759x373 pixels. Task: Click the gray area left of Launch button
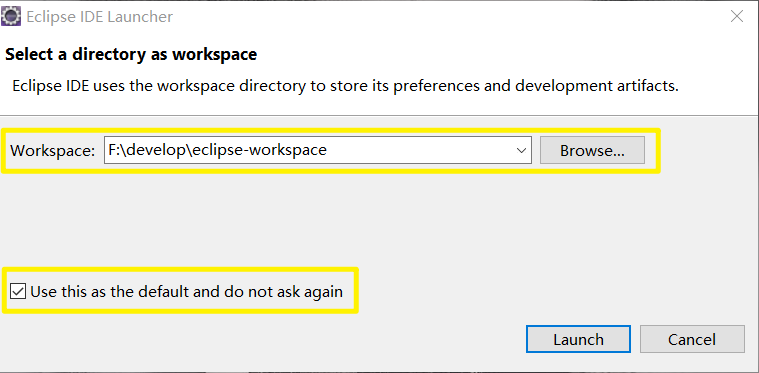[440, 339]
